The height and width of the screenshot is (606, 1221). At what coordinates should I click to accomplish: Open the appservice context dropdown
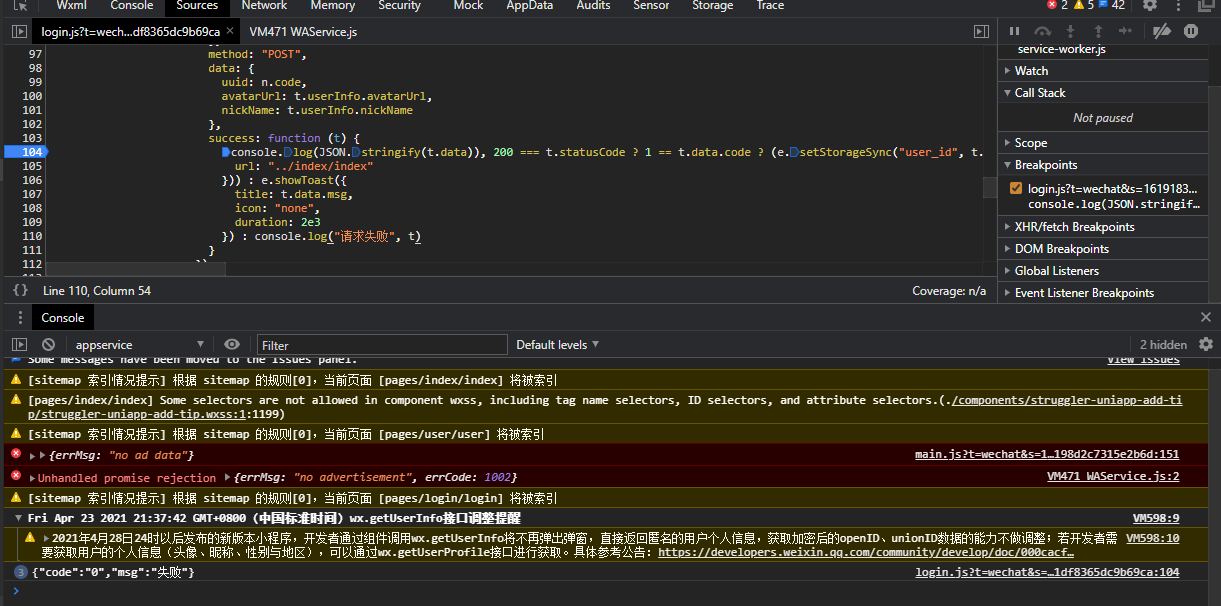click(x=139, y=345)
